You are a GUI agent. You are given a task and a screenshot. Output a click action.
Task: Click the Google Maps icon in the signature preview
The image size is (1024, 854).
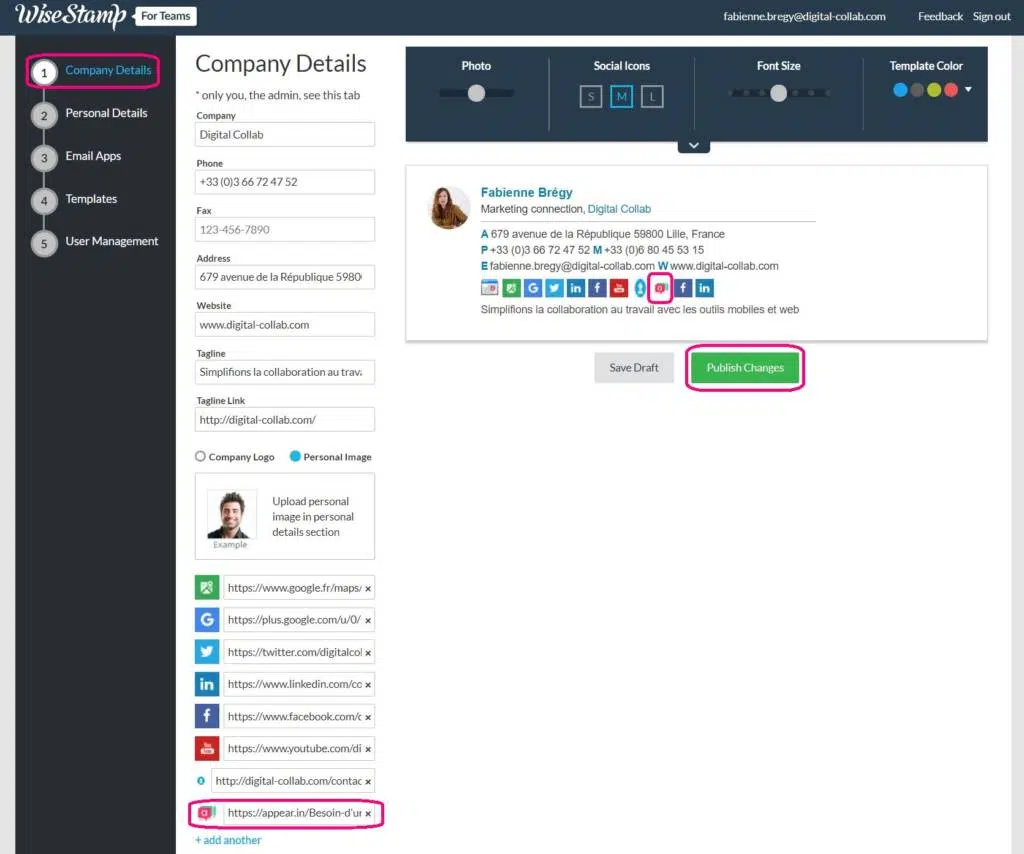point(511,288)
